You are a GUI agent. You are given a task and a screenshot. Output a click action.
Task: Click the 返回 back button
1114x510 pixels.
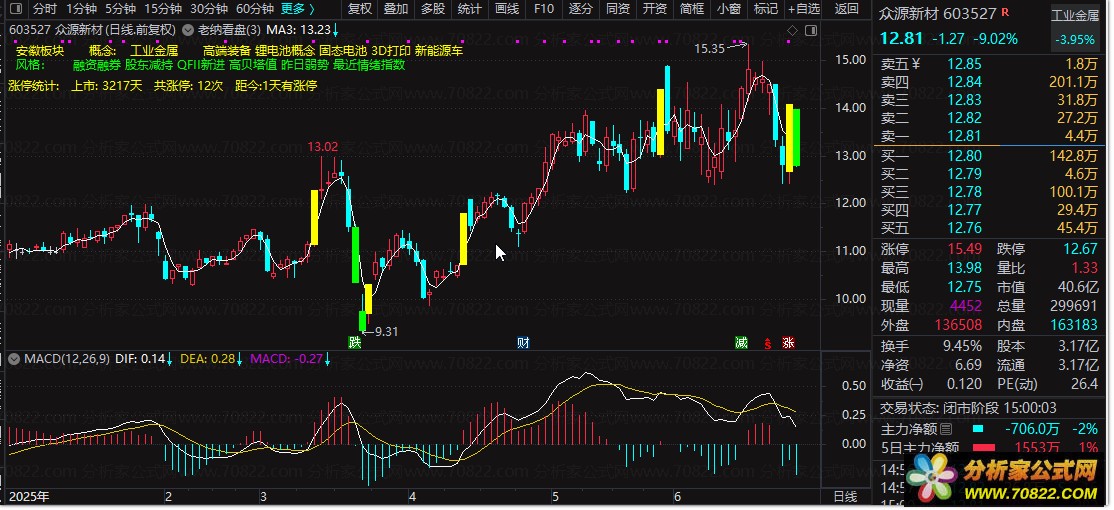[x=846, y=9]
